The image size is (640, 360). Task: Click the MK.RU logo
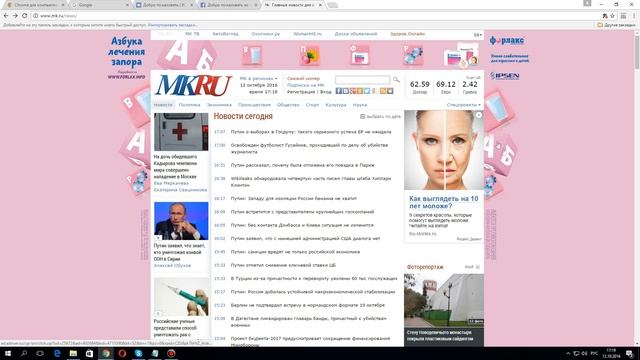tap(193, 85)
